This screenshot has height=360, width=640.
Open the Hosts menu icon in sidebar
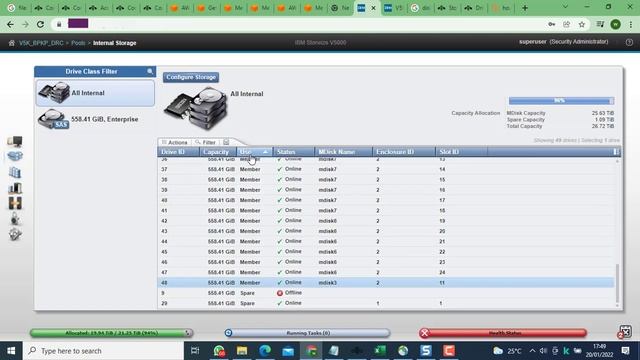(x=15, y=188)
